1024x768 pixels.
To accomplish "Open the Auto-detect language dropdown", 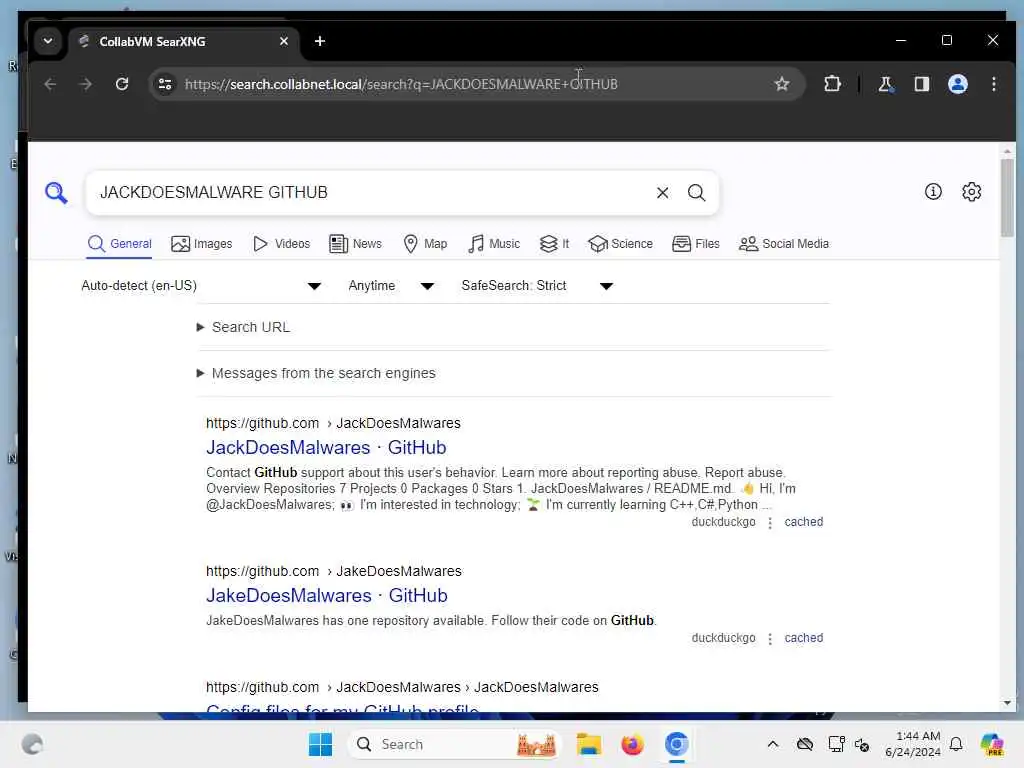I will [201, 286].
